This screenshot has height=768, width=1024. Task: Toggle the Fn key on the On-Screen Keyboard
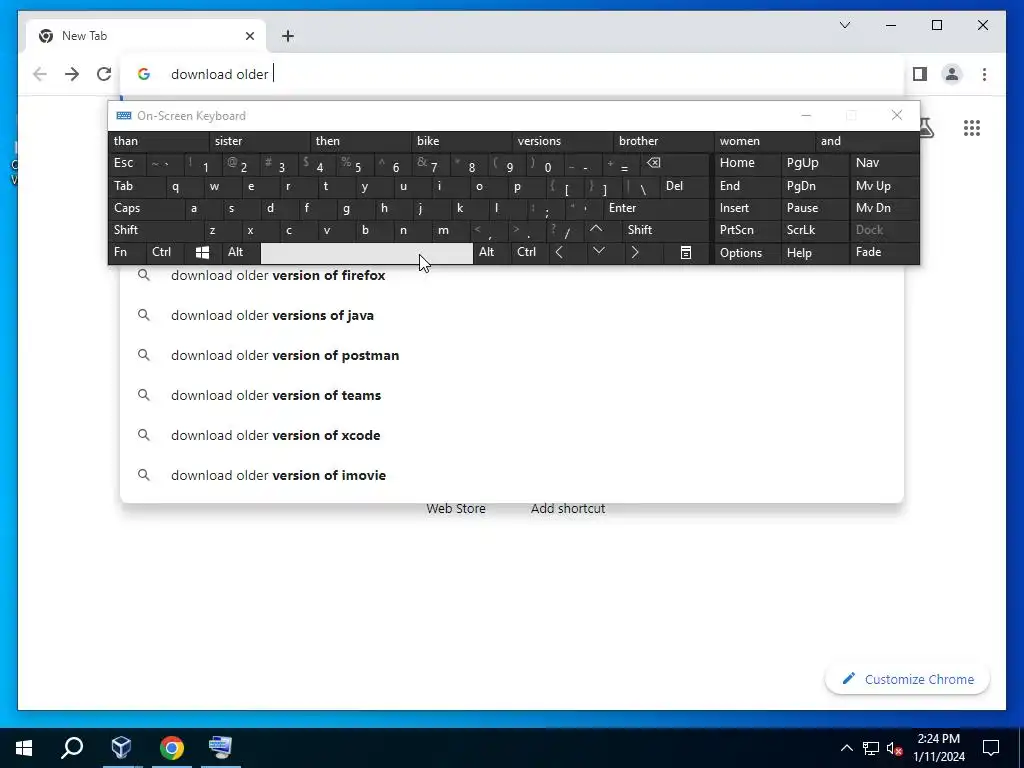[x=127, y=253]
